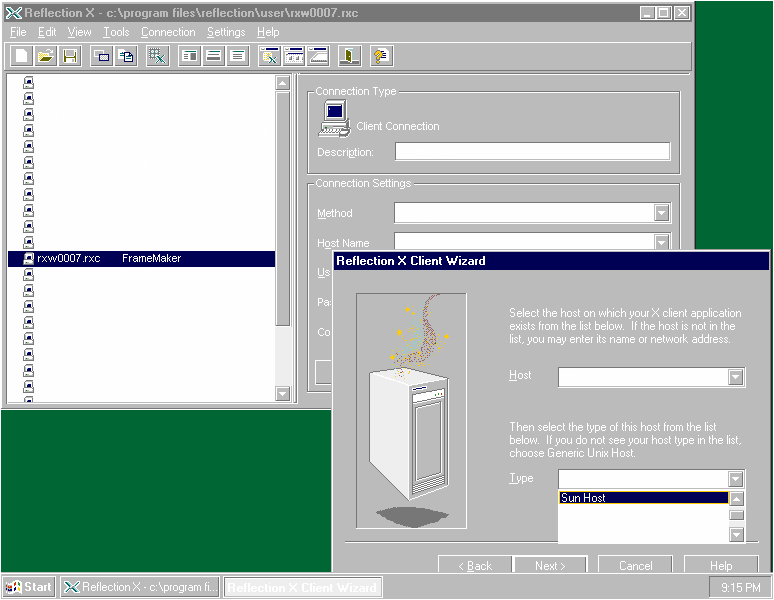Maximize the Reflection X main window

(664, 13)
